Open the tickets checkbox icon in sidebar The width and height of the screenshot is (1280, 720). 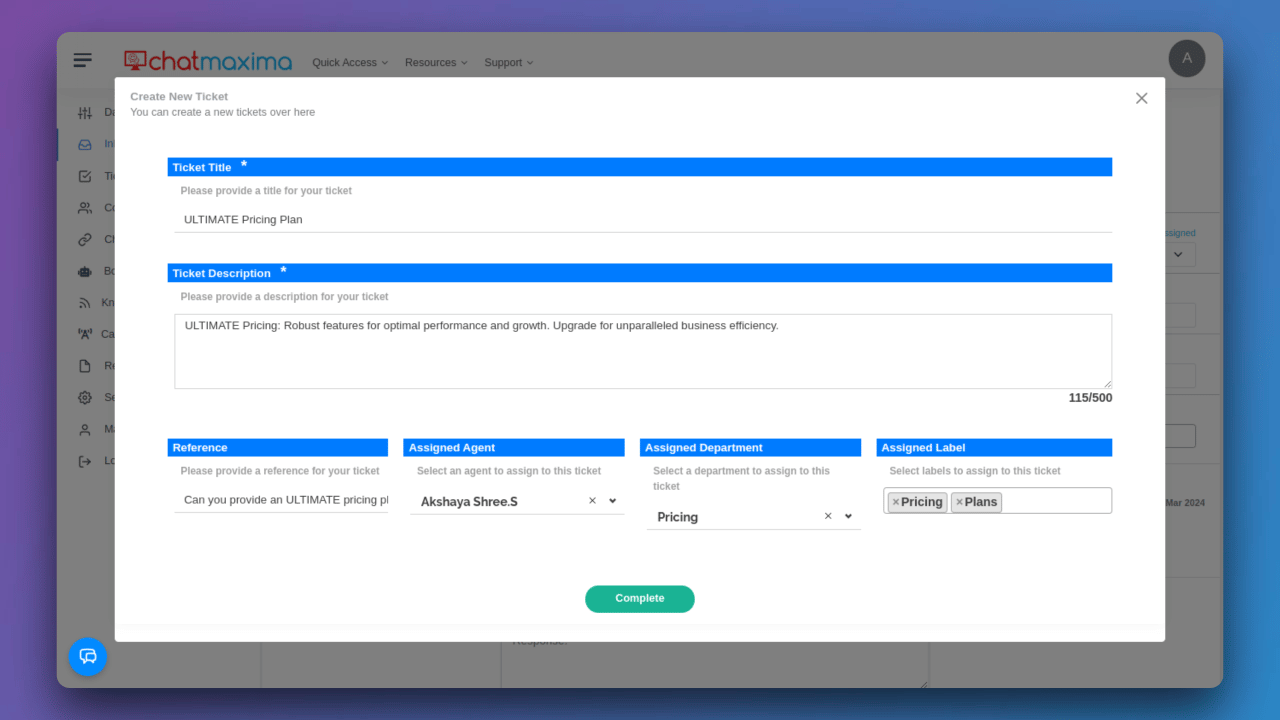click(x=85, y=176)
